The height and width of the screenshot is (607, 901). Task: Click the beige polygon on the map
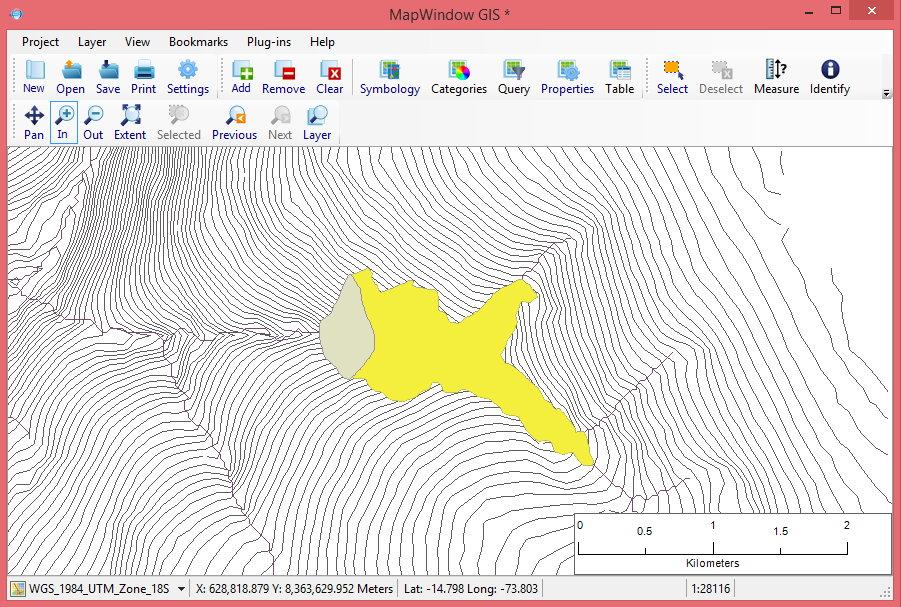tap(347, 333)
